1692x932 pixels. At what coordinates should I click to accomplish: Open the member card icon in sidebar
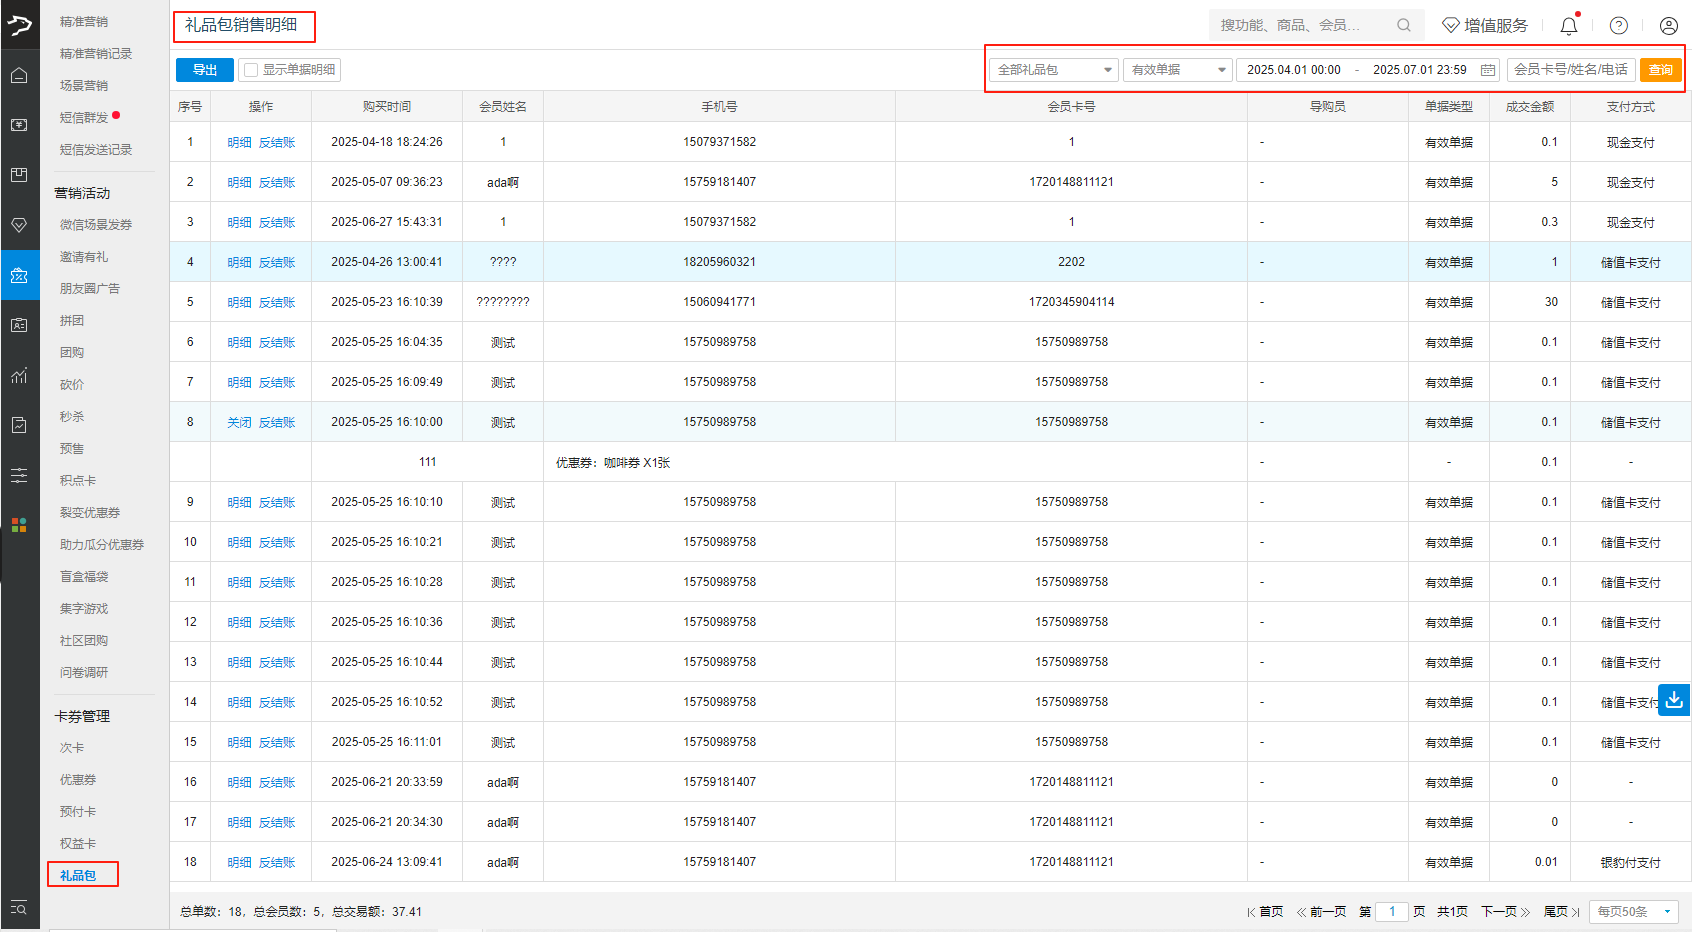pos(19,325)
